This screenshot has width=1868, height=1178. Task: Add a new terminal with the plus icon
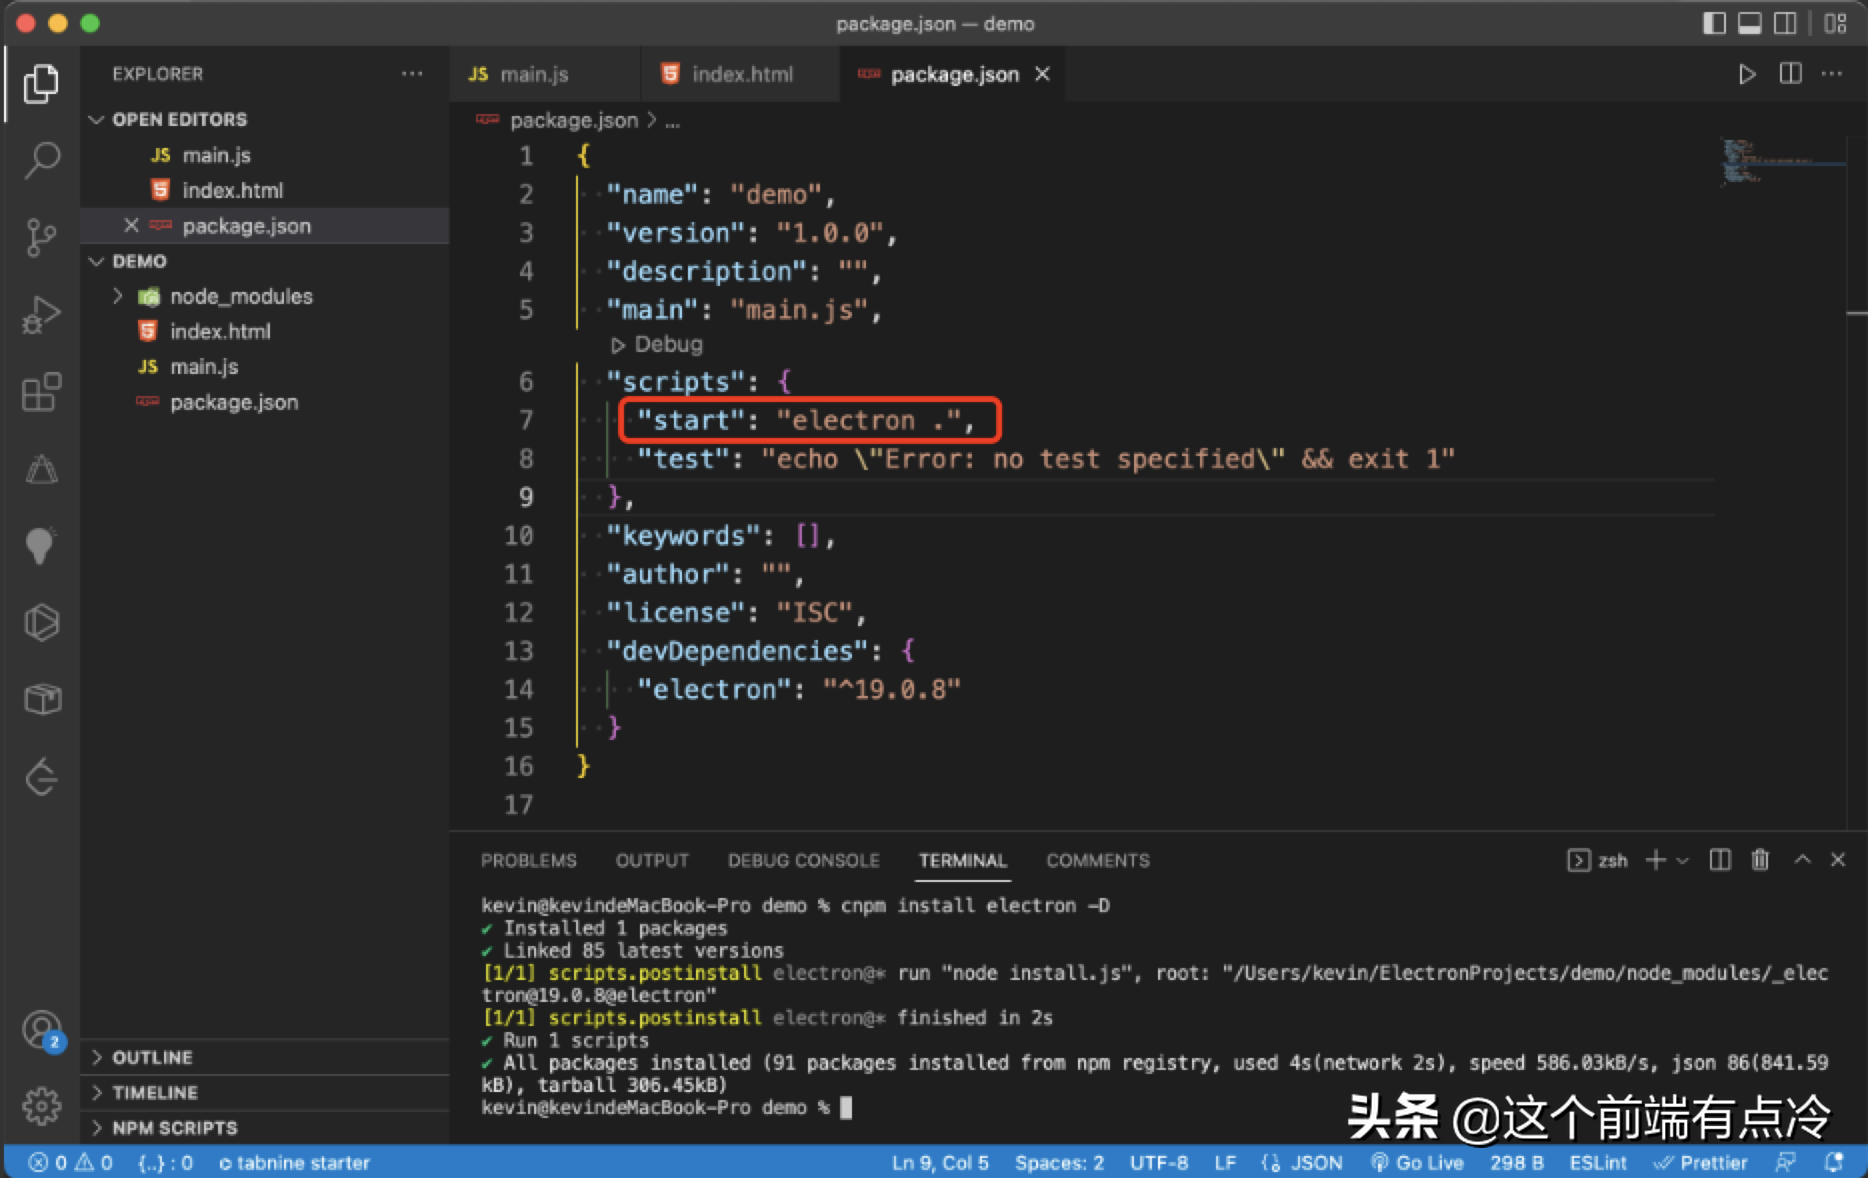click(1656, 860)
